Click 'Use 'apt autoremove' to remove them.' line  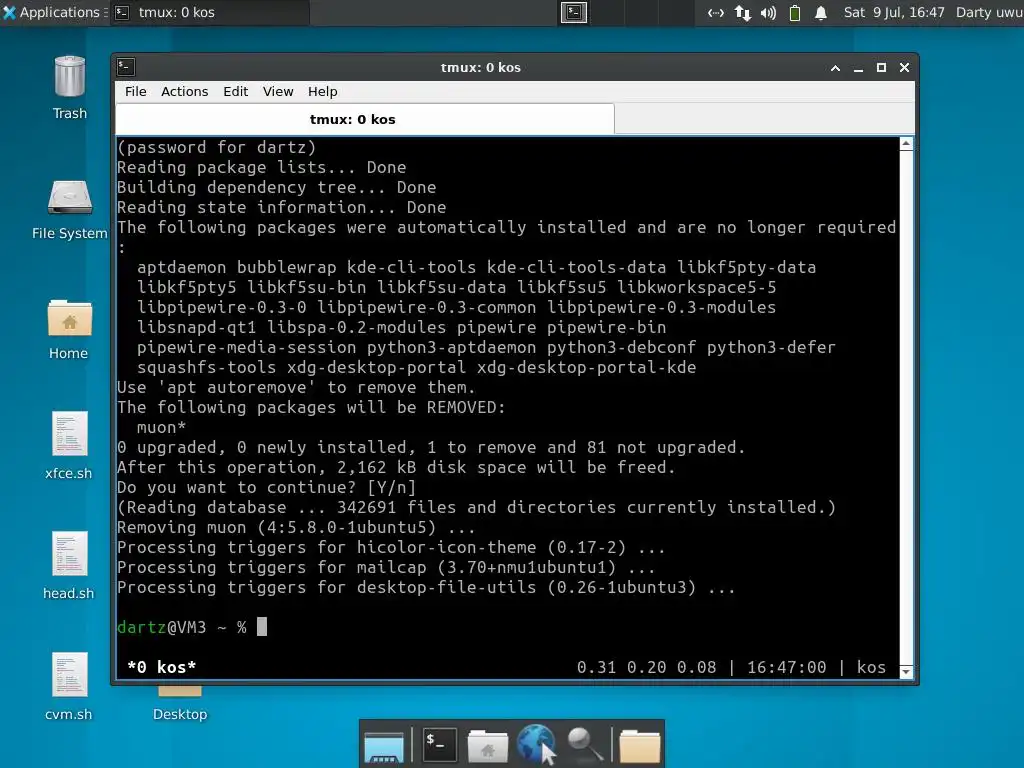tap(296, 387)
